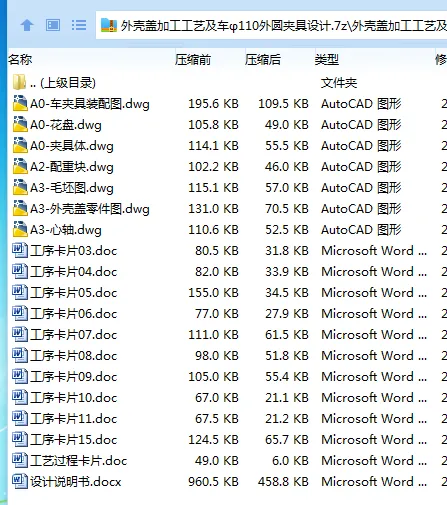The height and width of the screenshot is (505, 447).
Task: Select the file 工序卡片03.doc
Action: point(74,251)
